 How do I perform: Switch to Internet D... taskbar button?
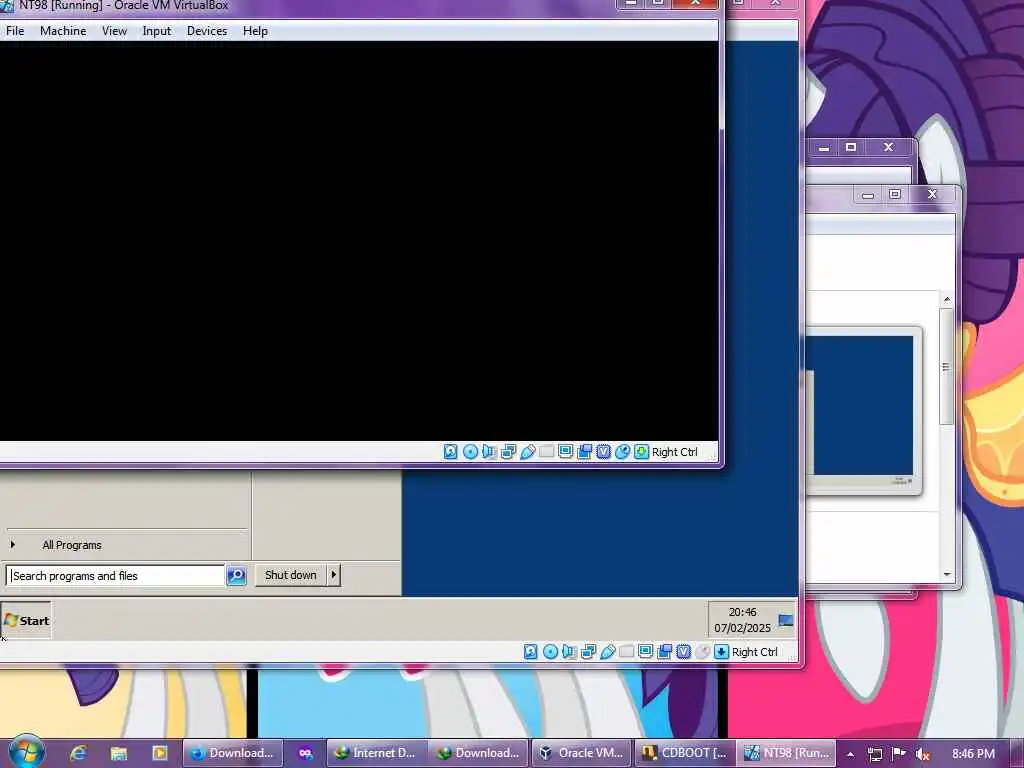376,753
